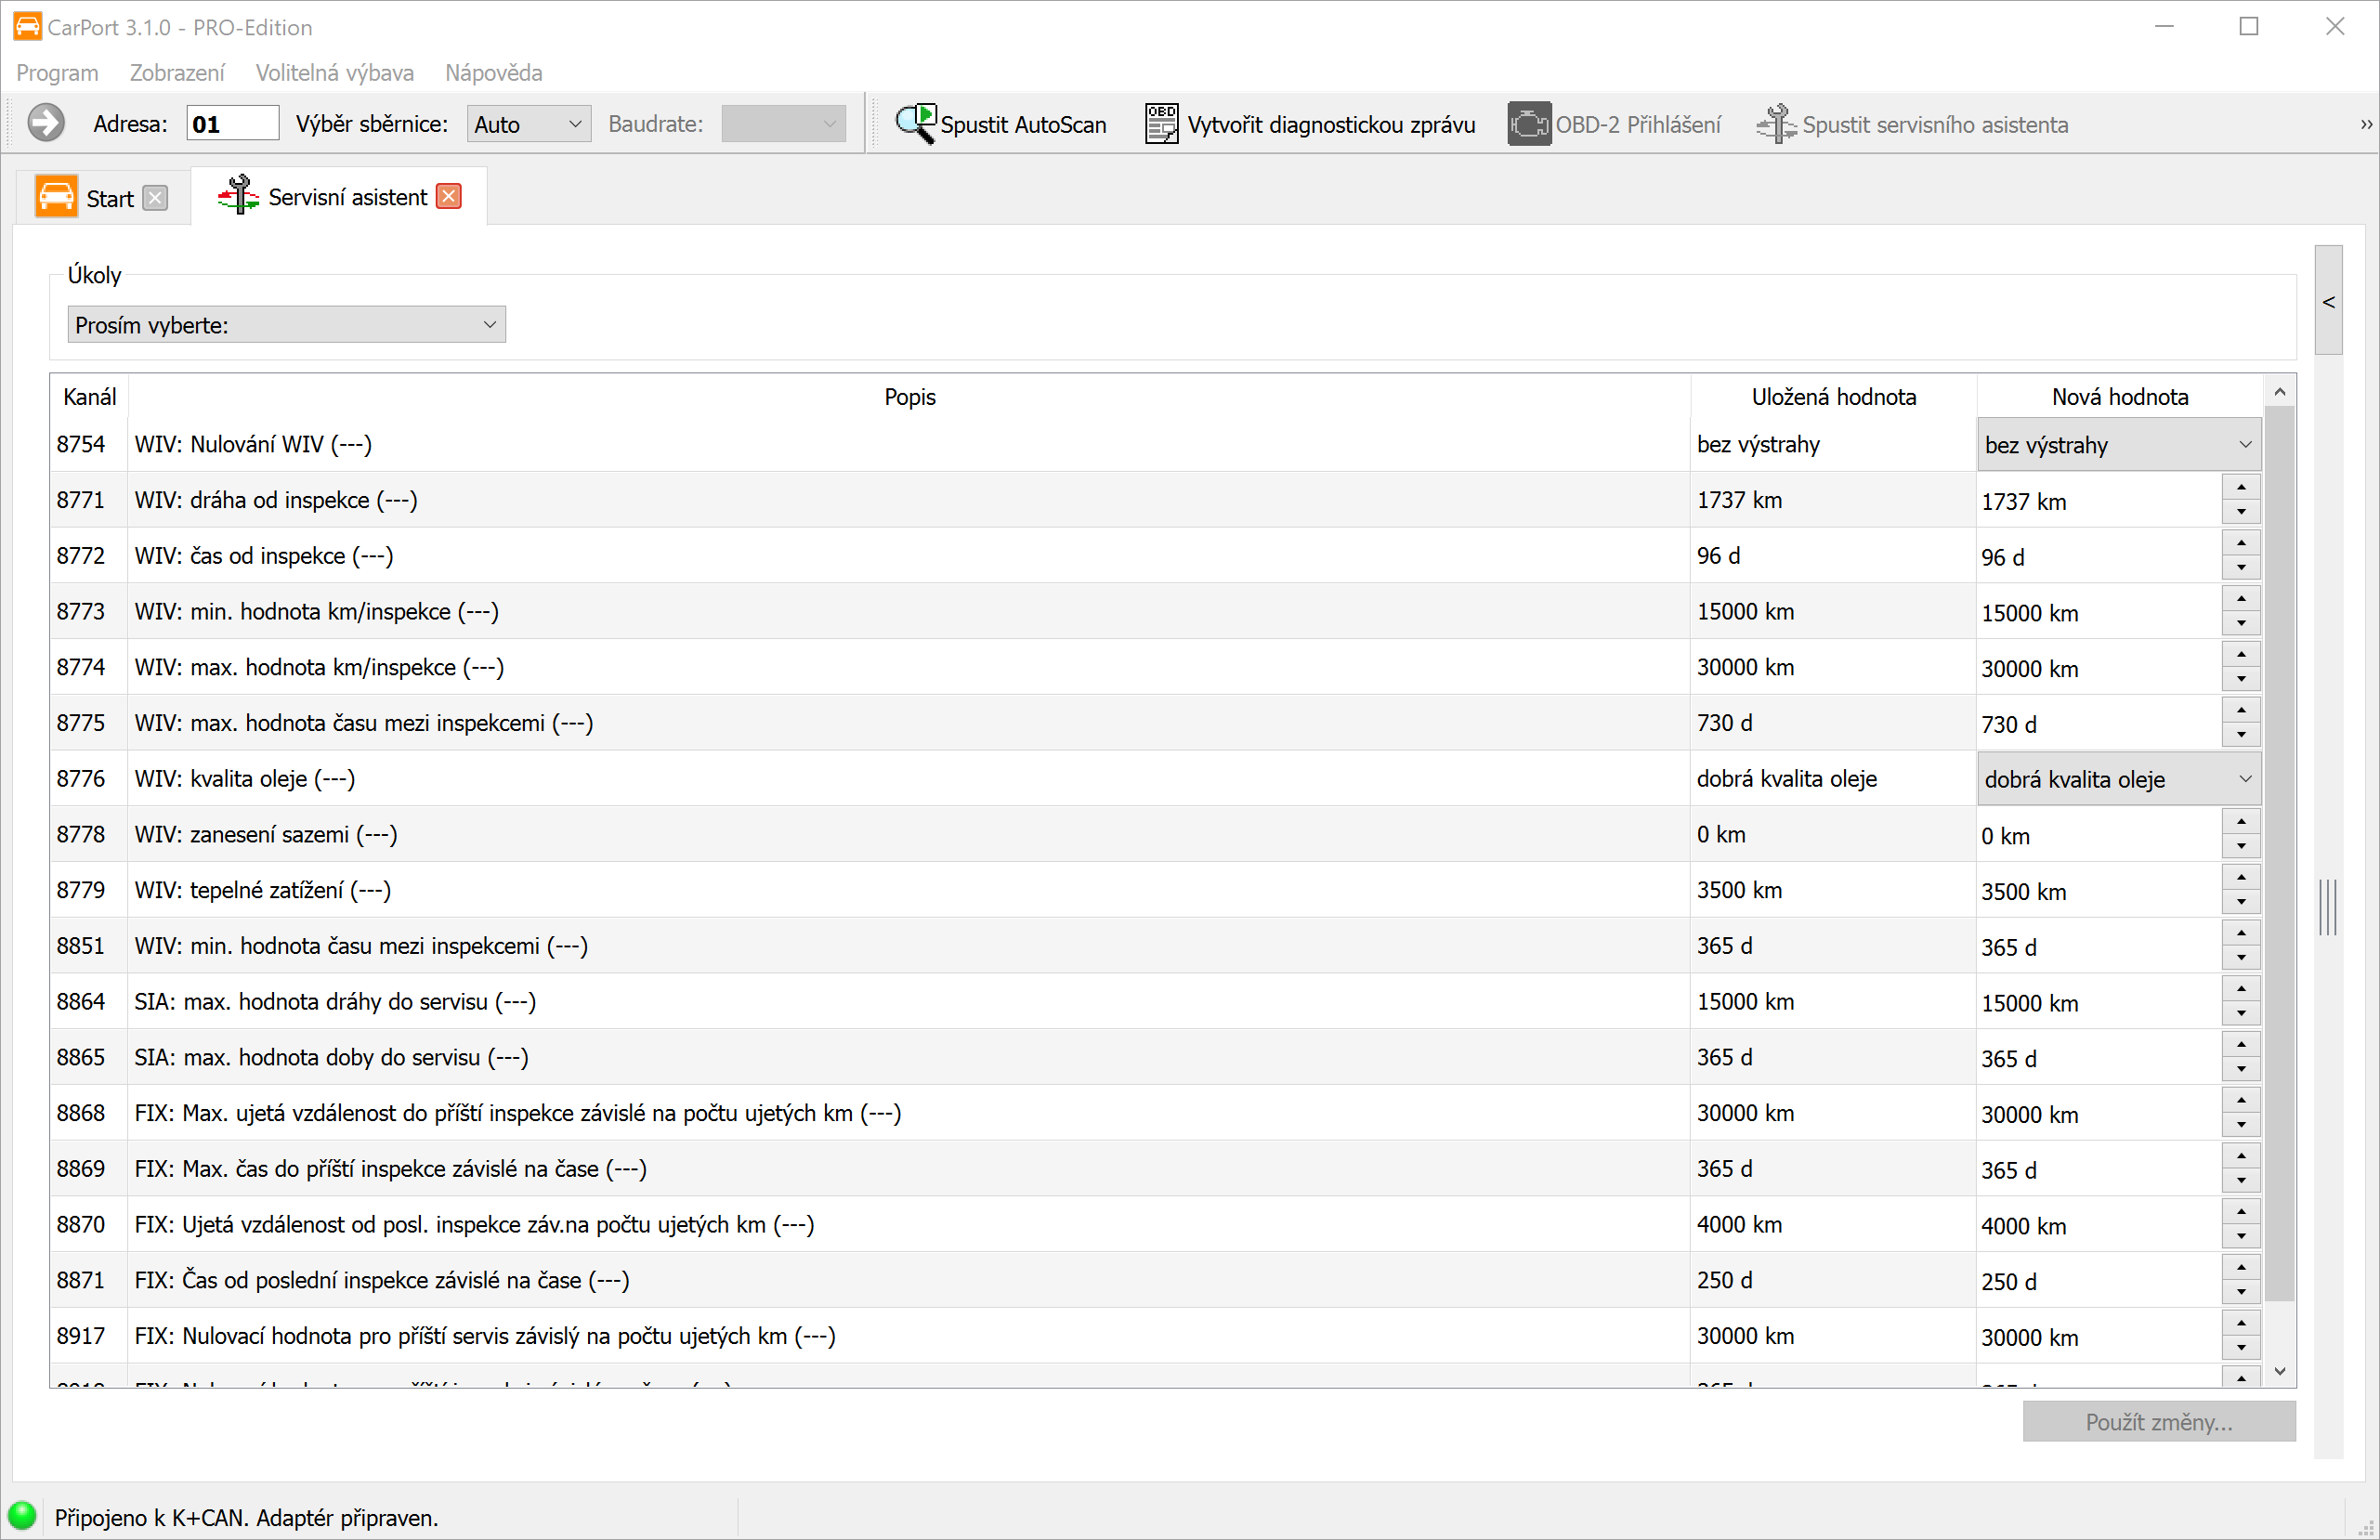This screenshot has width=2380, height=1540.
Task: Switch to the Start tab
Action: tap(108, 198)
